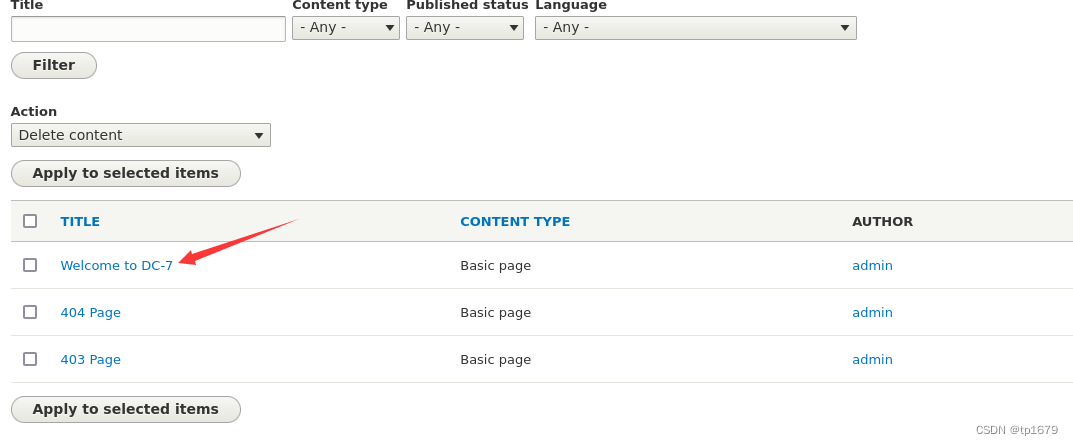Screen dimensions: 1073x445
Task: Open the Content type dropdown
Action: click(346, 28)
